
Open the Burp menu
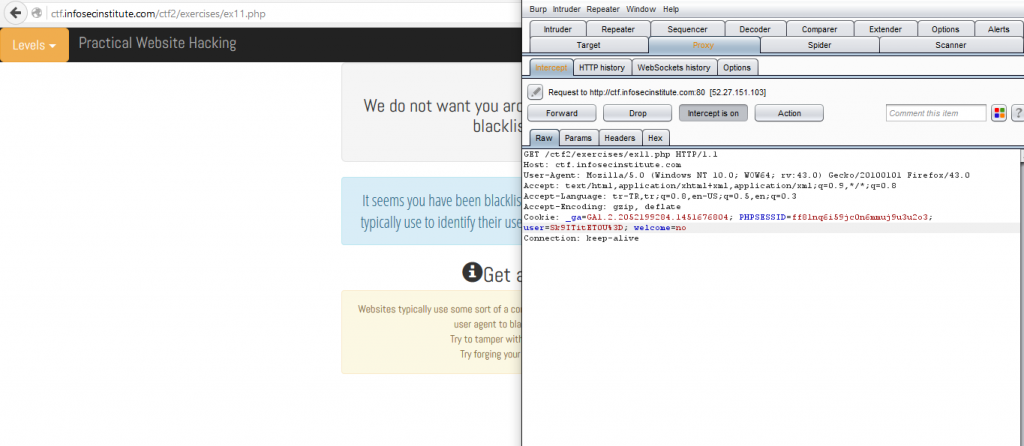[x=538, y=9]
